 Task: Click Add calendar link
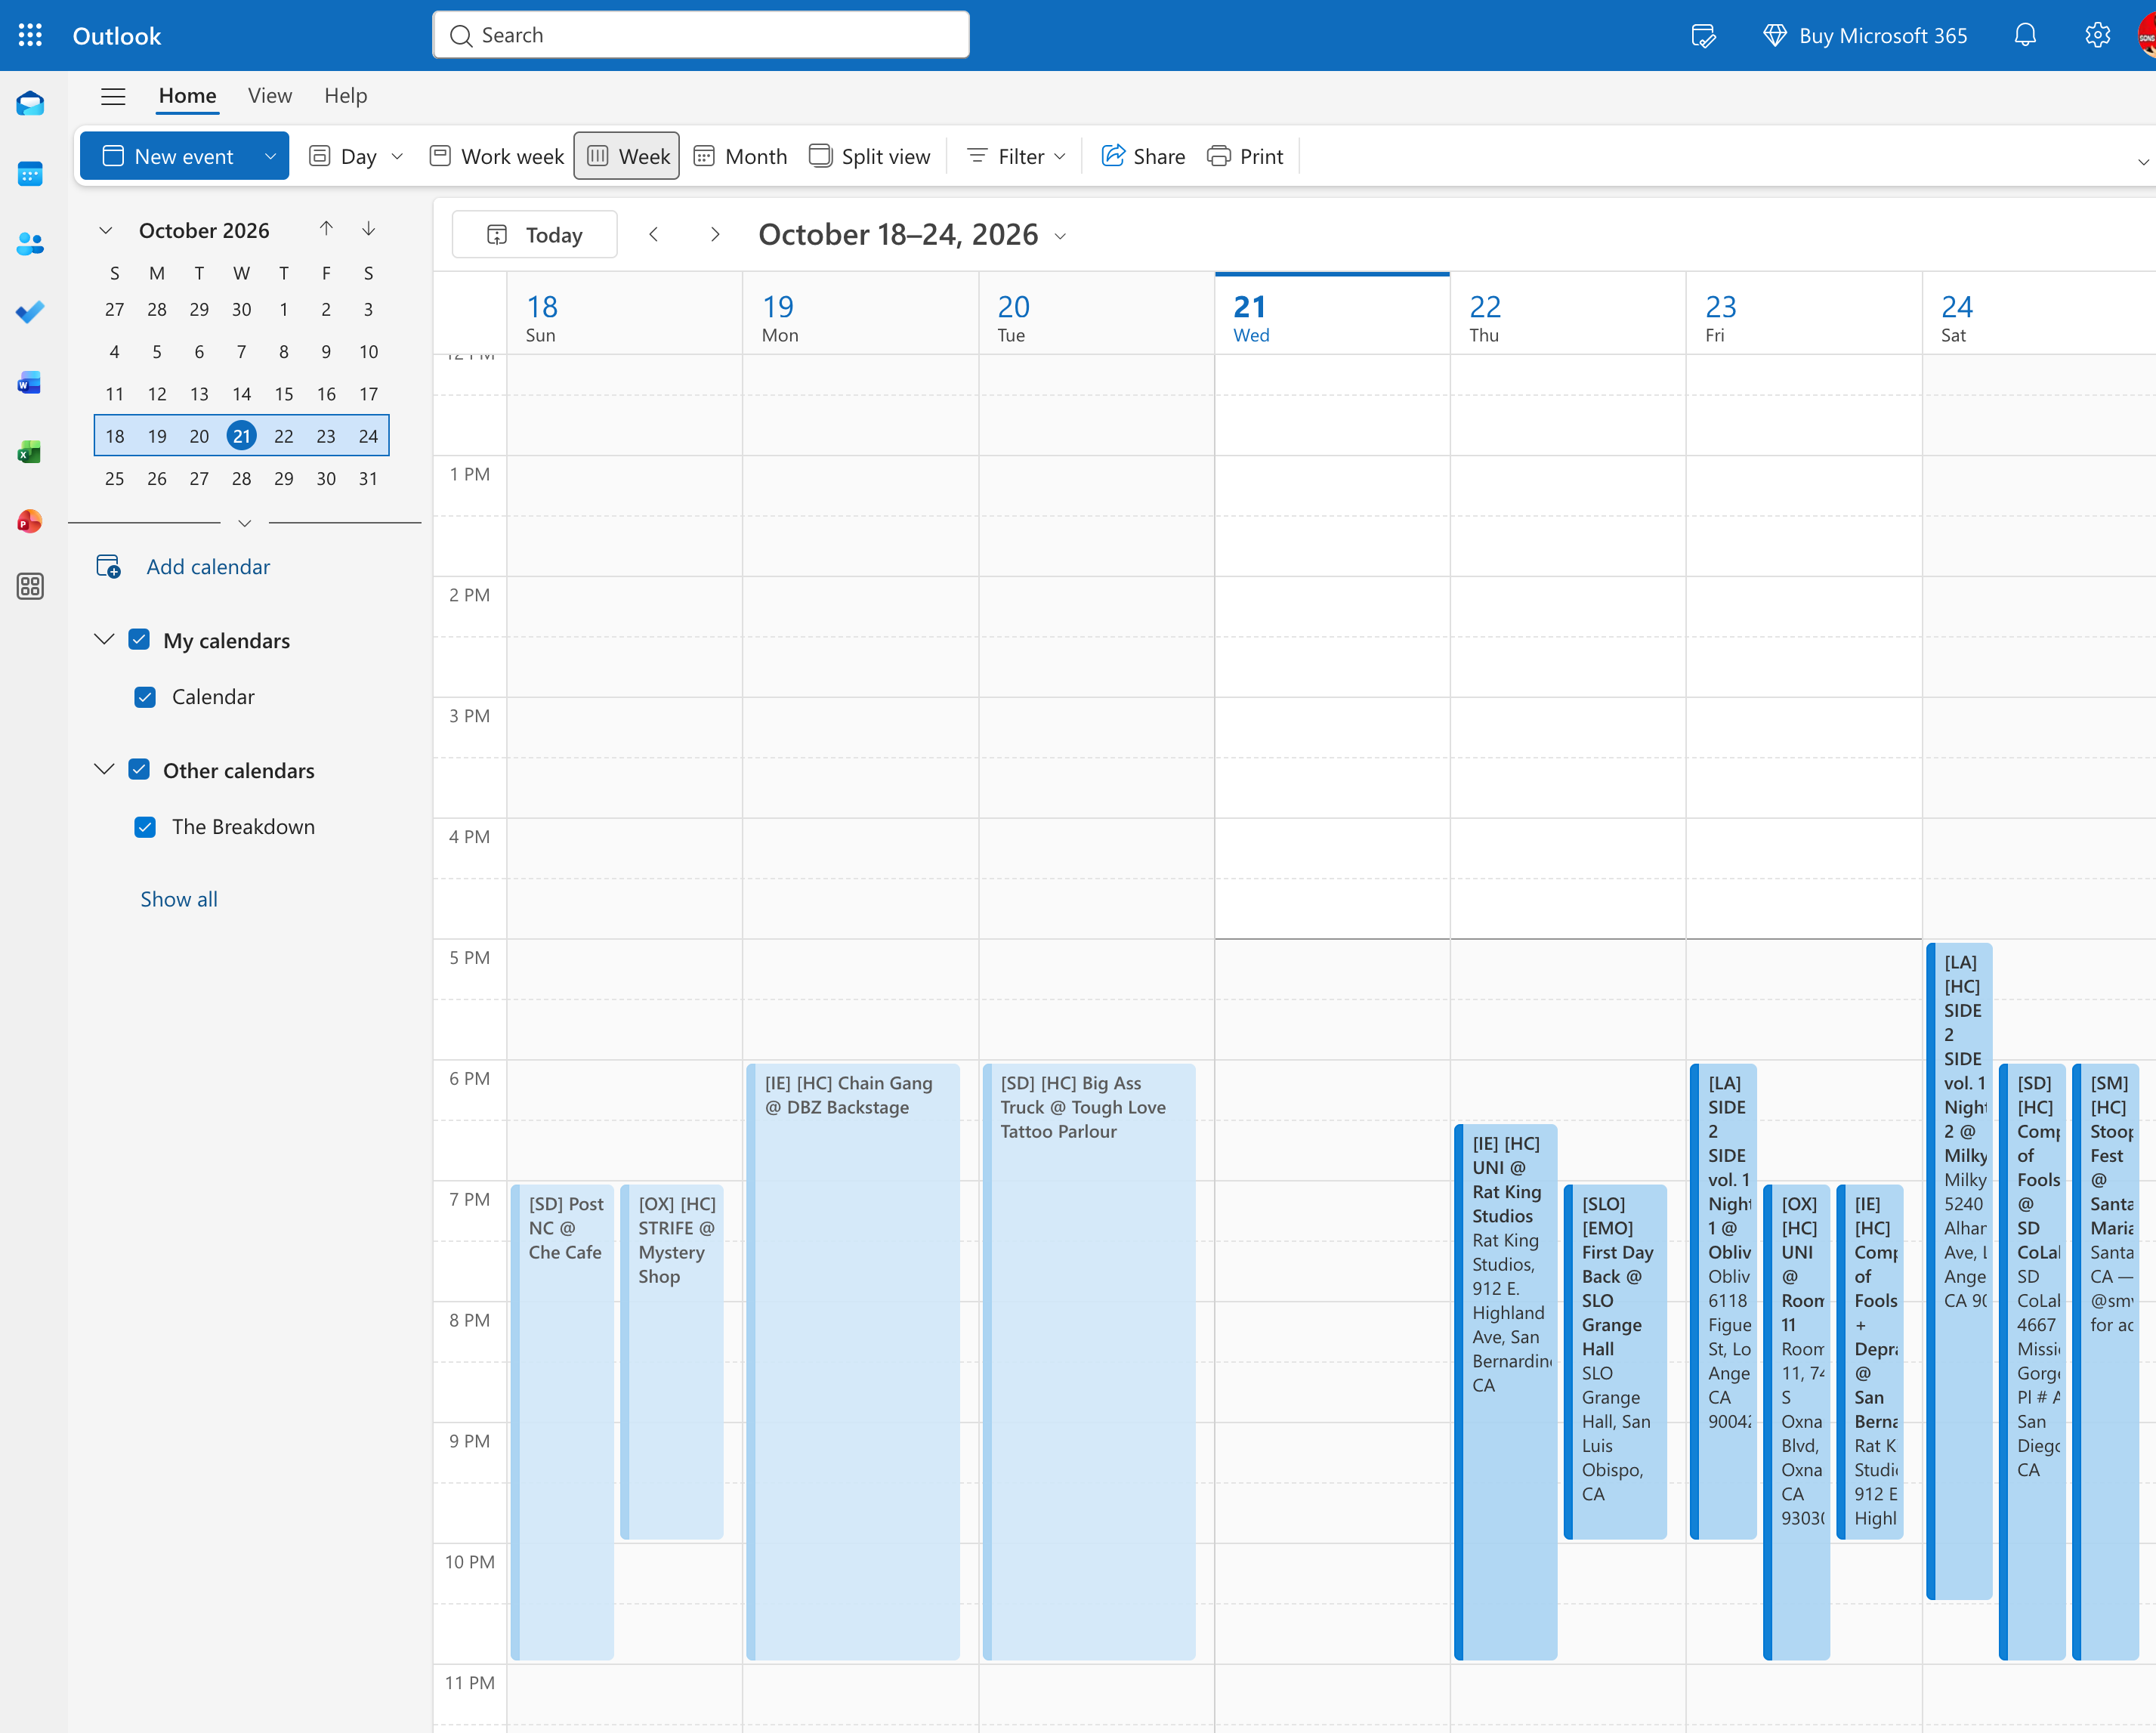208,567
